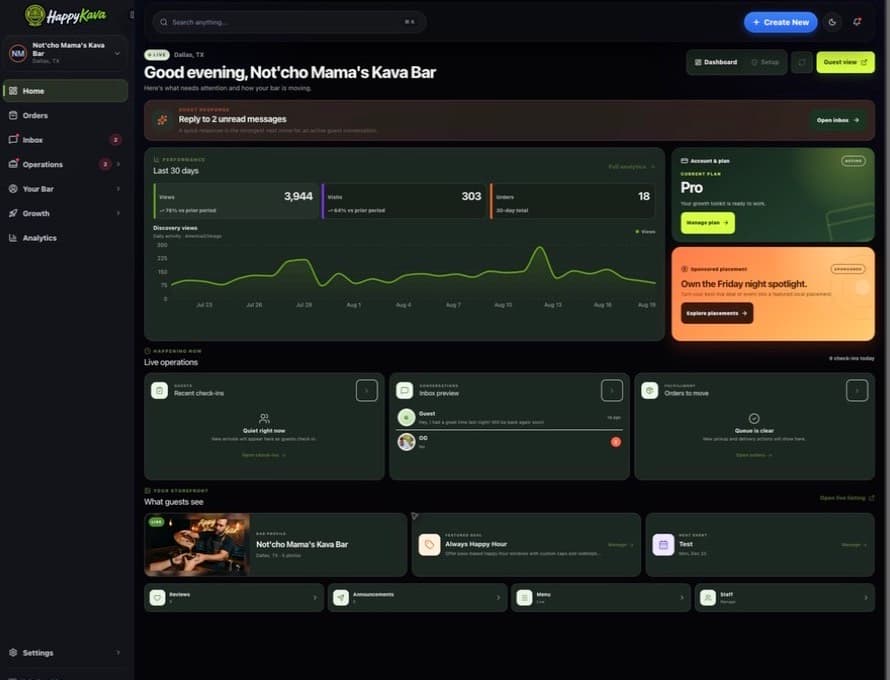890x680 pixels.
Task: Open the Guest conversation in the inbox preview
Action: (x=509, y=418)
